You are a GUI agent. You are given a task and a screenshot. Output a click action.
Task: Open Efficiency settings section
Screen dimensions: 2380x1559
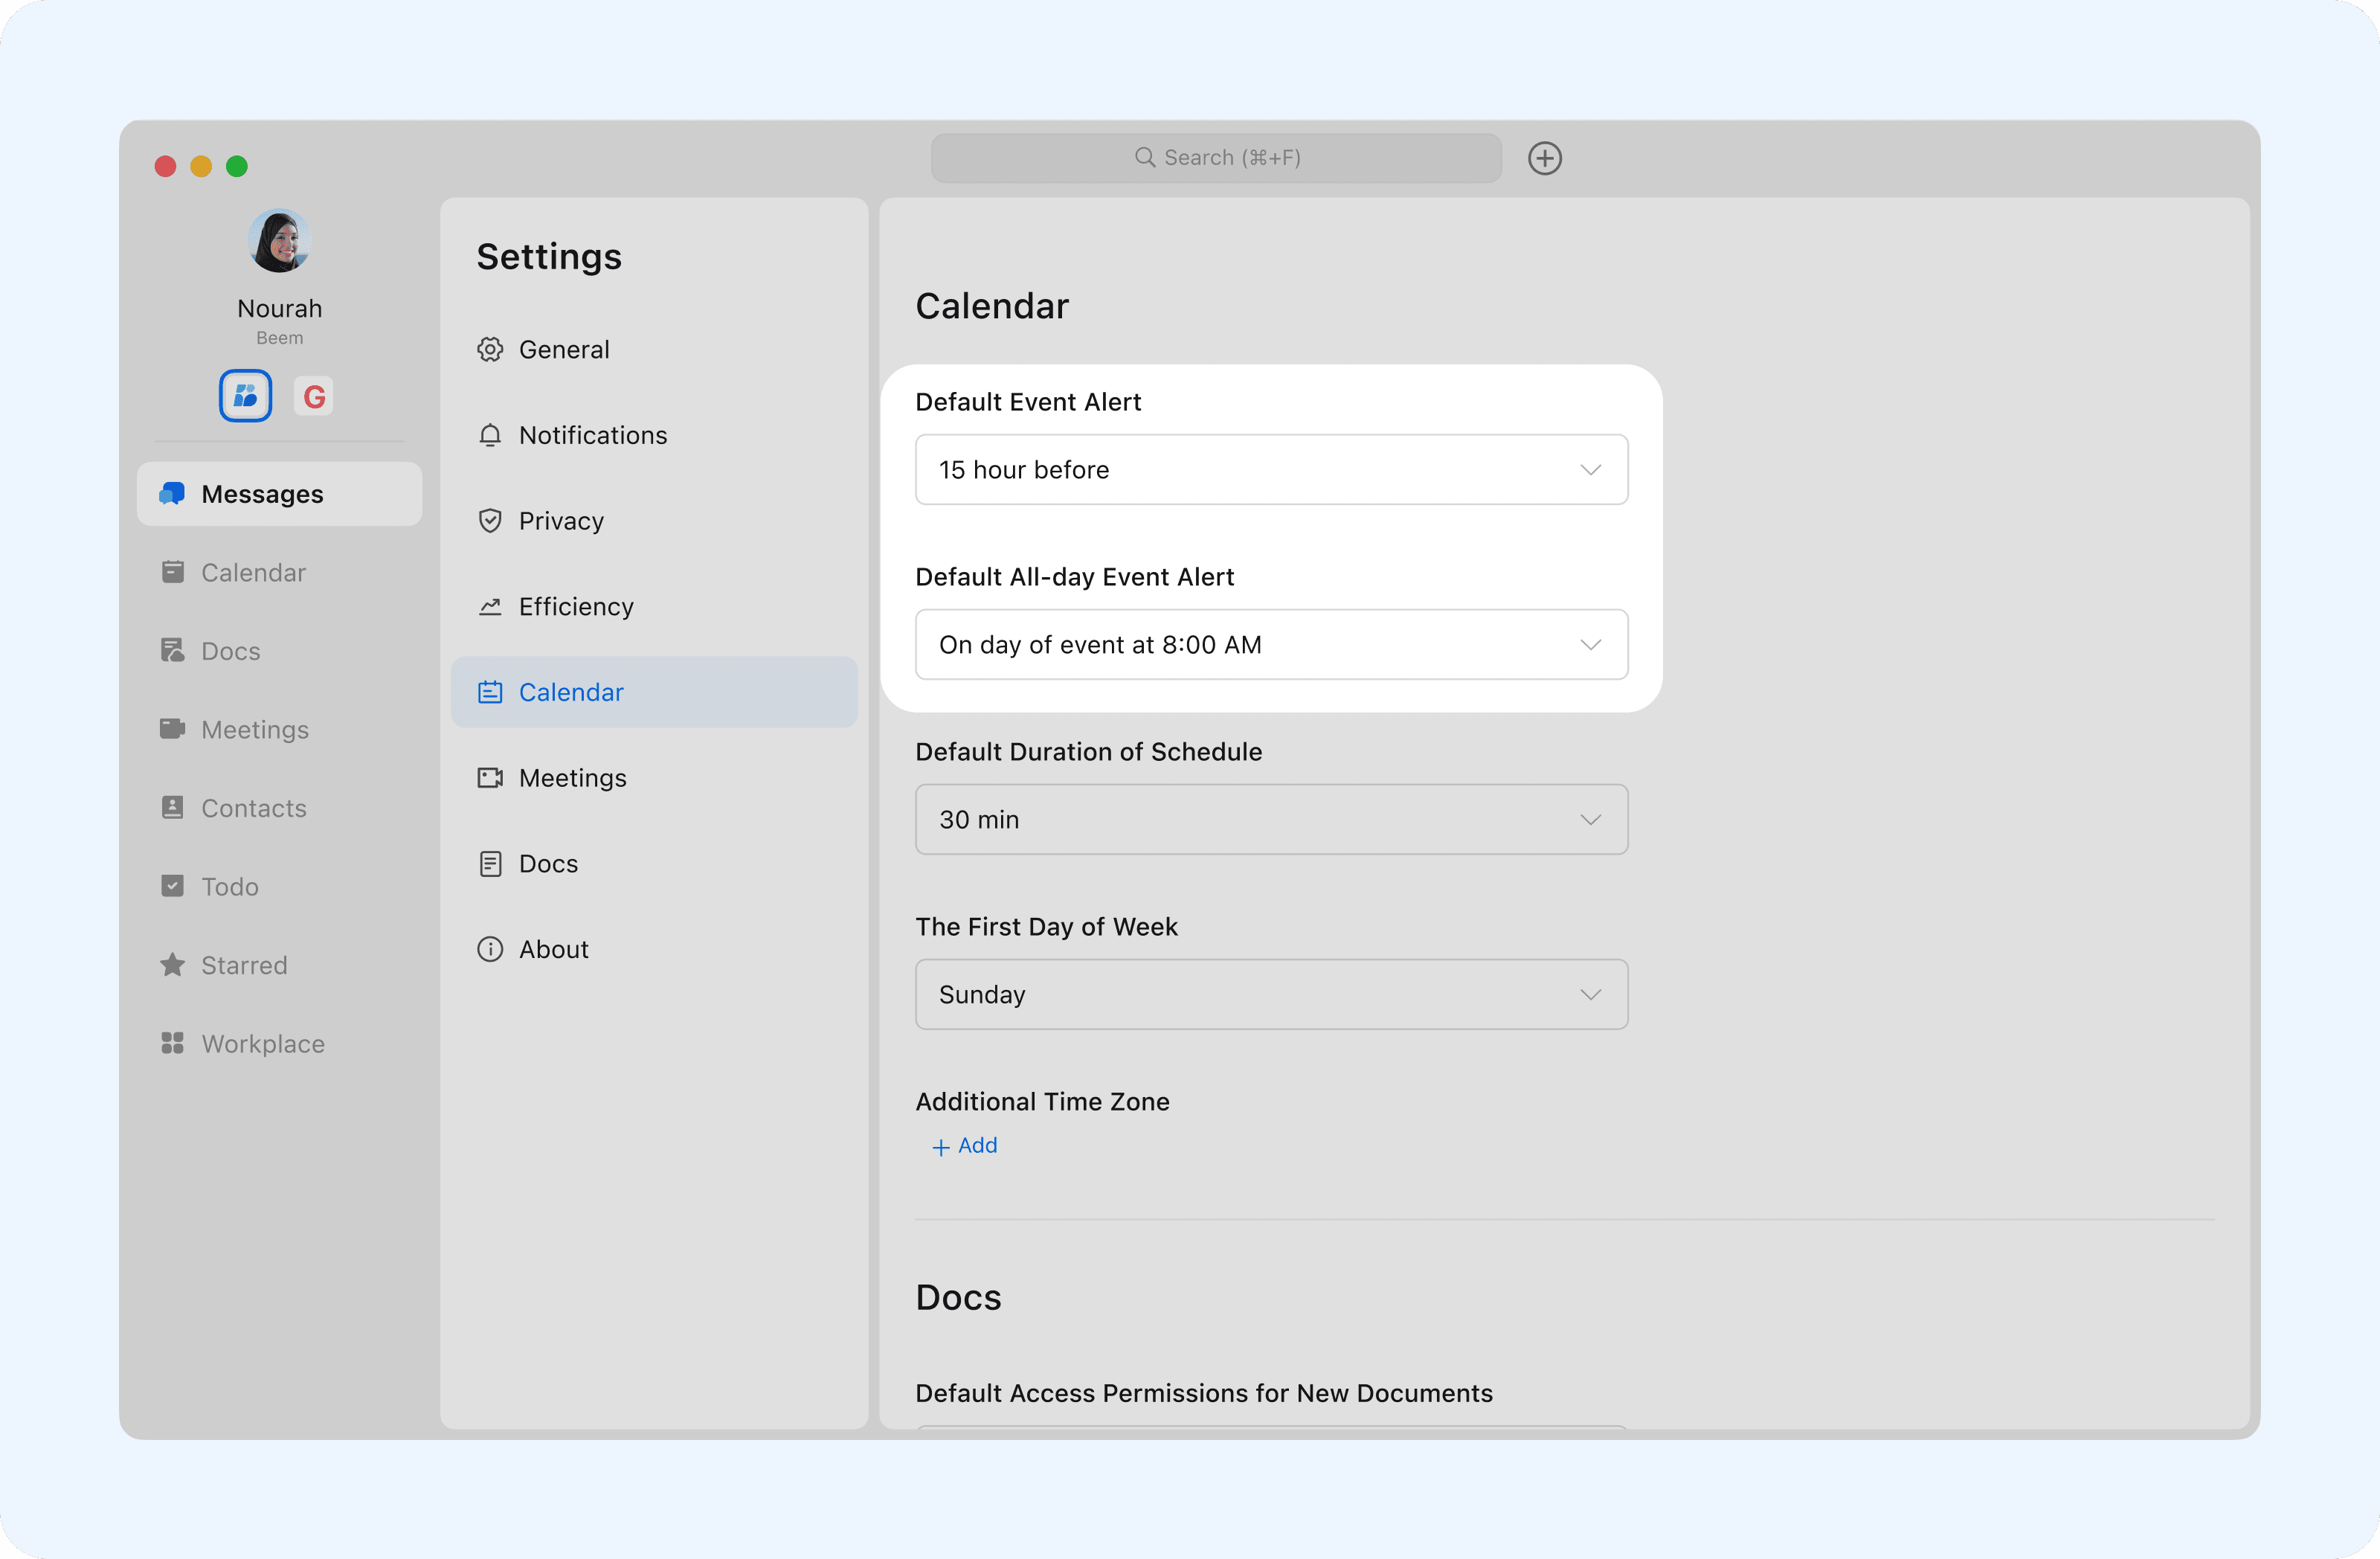pos(575,607)
